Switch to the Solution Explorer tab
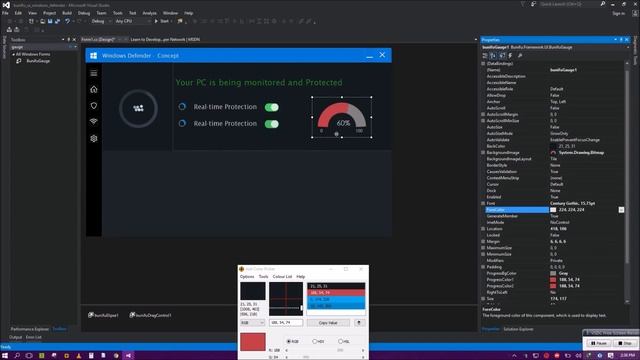 tap(518, 329)
